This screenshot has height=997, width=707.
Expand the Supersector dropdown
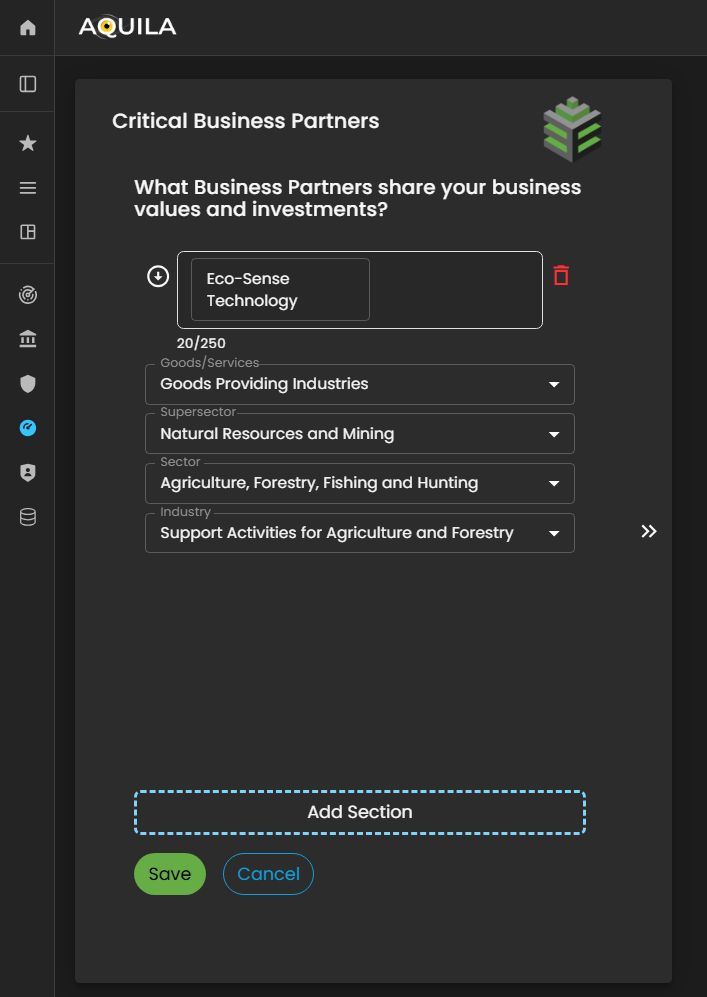click(x=359, y=434)
